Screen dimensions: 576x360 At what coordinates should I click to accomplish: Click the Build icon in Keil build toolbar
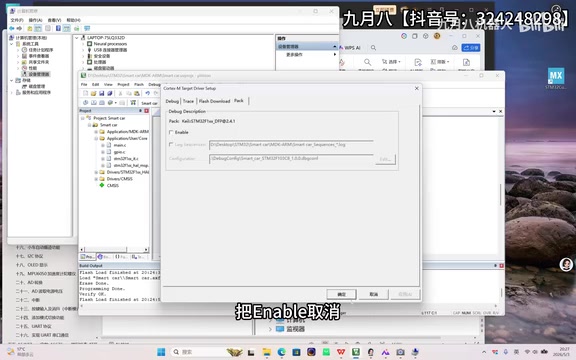point(94,102)
